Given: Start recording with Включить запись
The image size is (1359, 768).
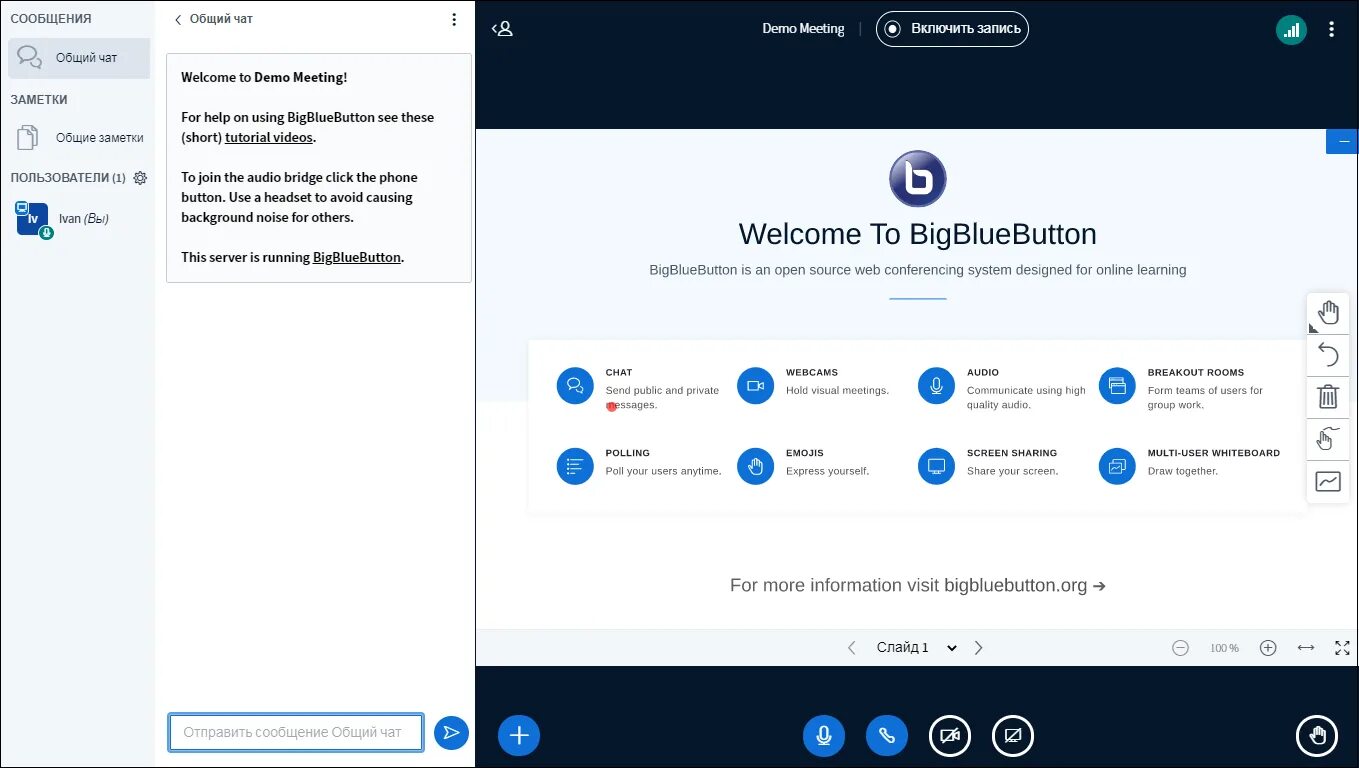Looking at the screenshot, I should pyautogui.click(x=952, y=29).
